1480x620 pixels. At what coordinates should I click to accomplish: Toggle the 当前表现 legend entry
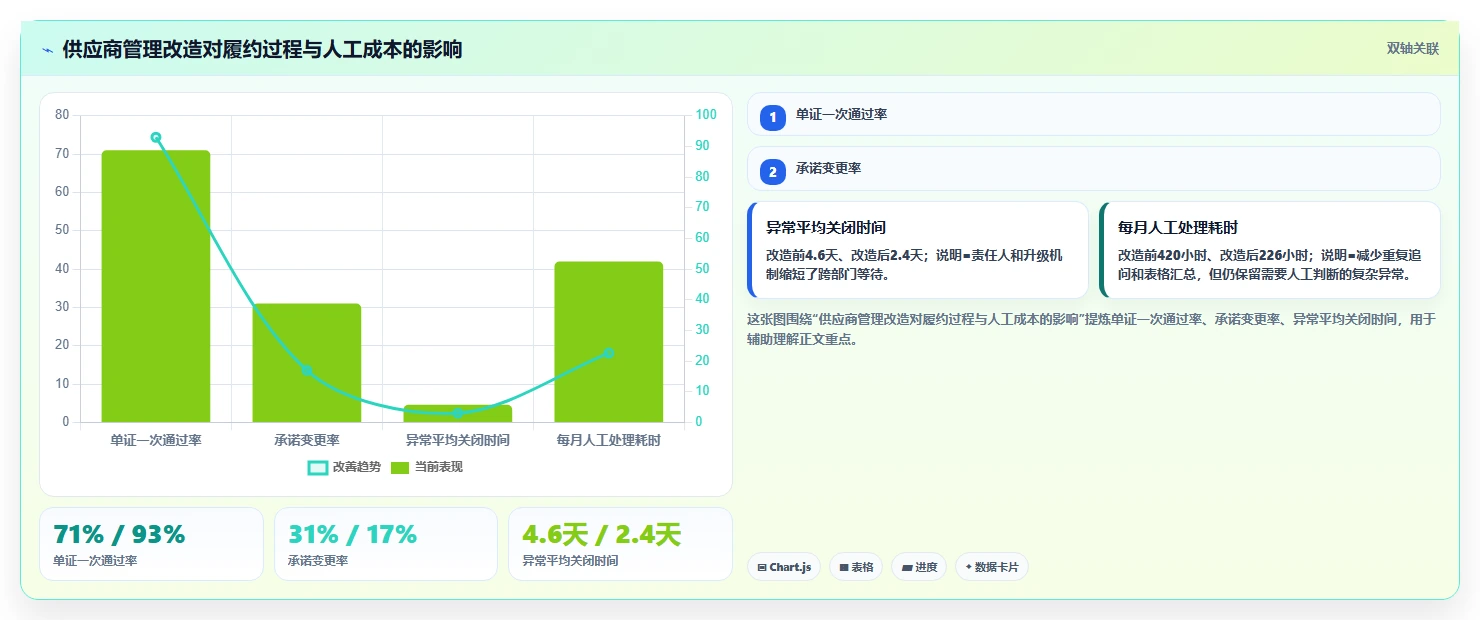pos(426,467)
